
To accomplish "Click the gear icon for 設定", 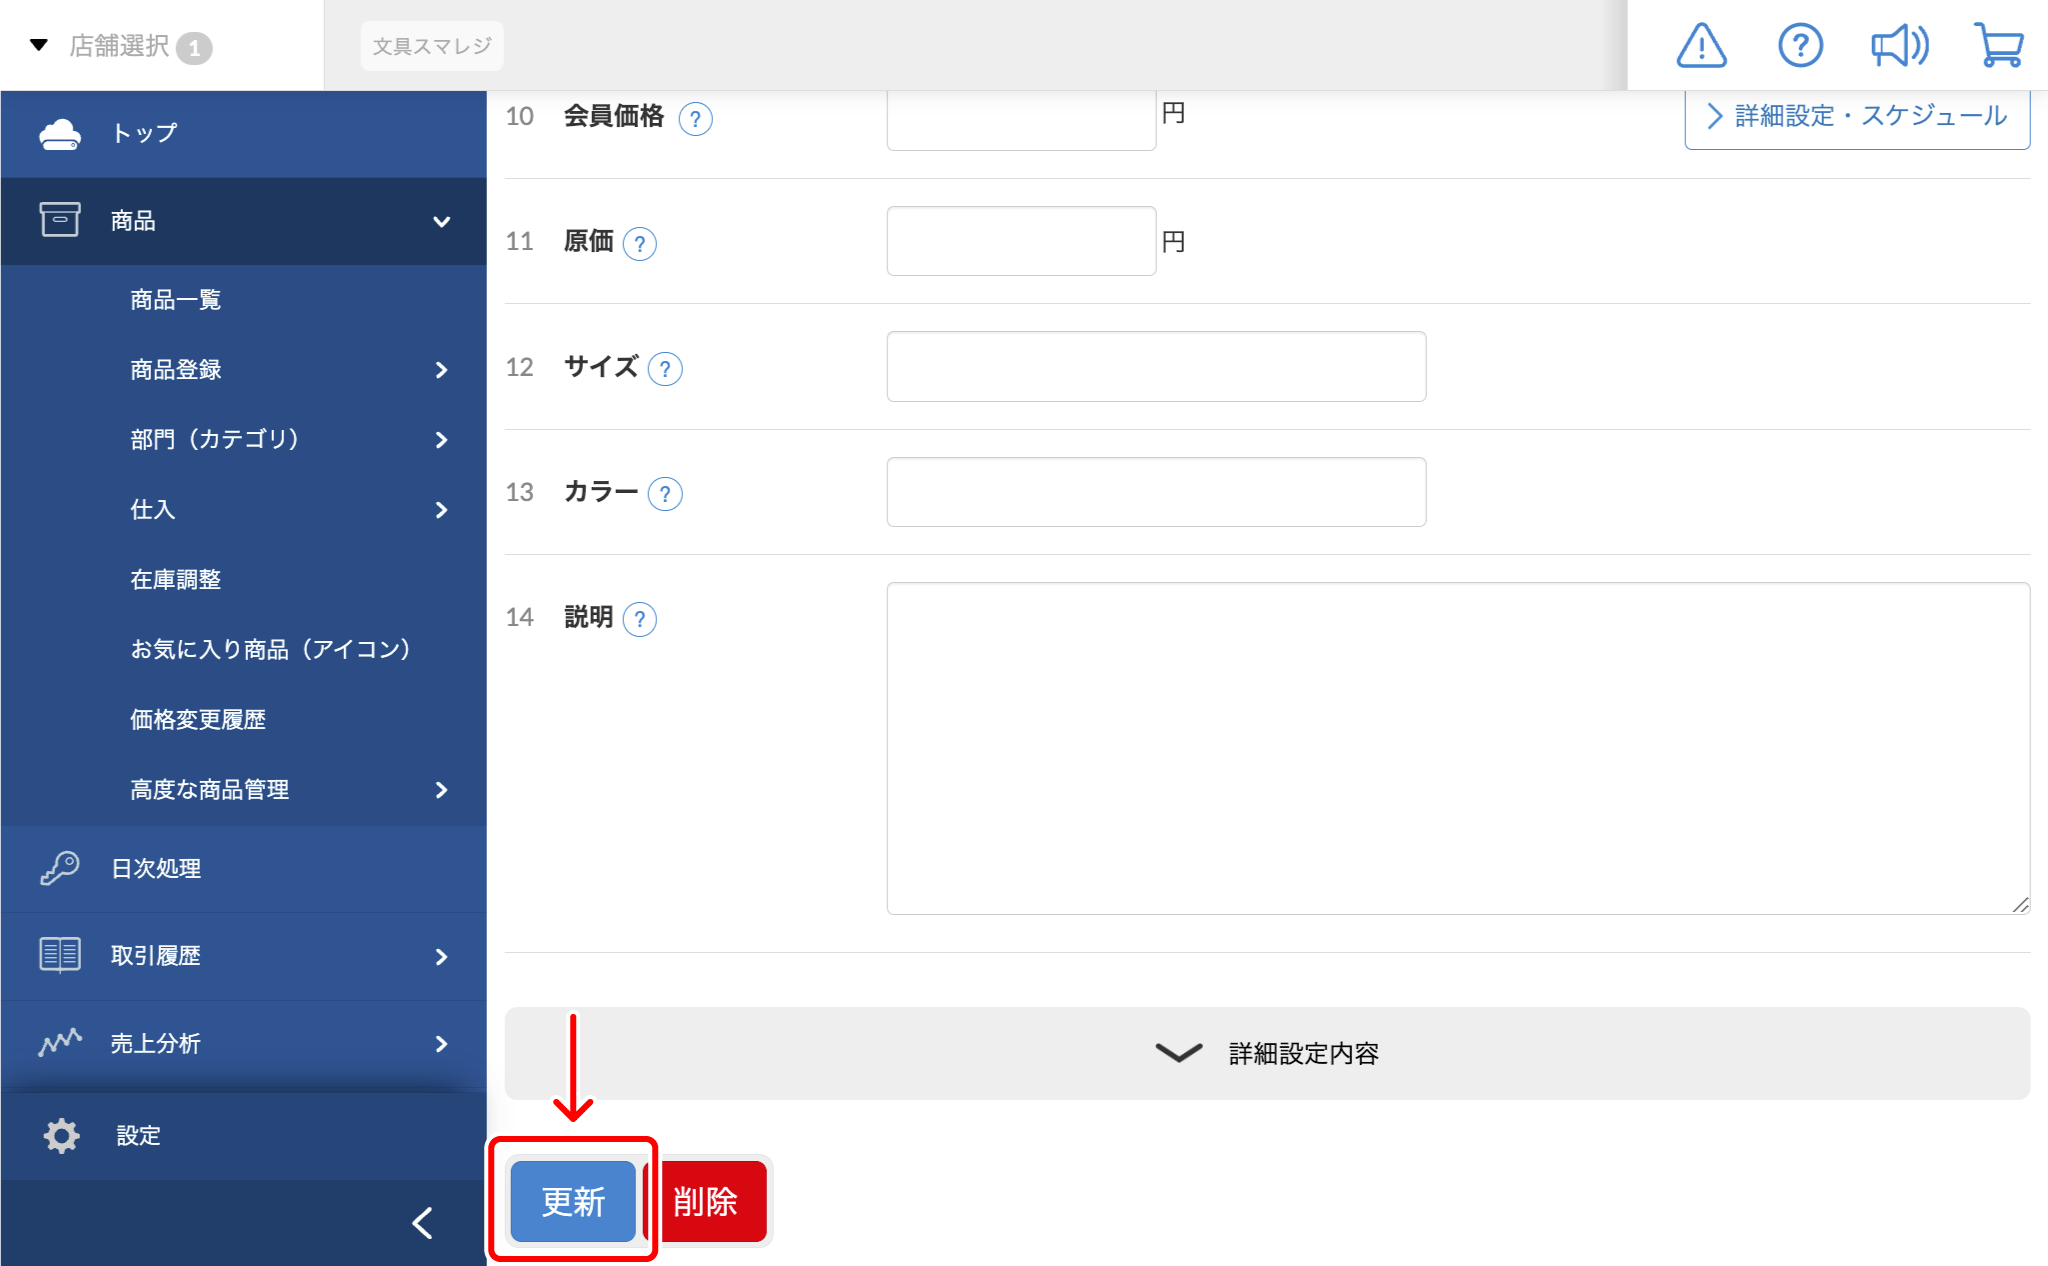I will pyautogui.click(x=61, y=1136).
